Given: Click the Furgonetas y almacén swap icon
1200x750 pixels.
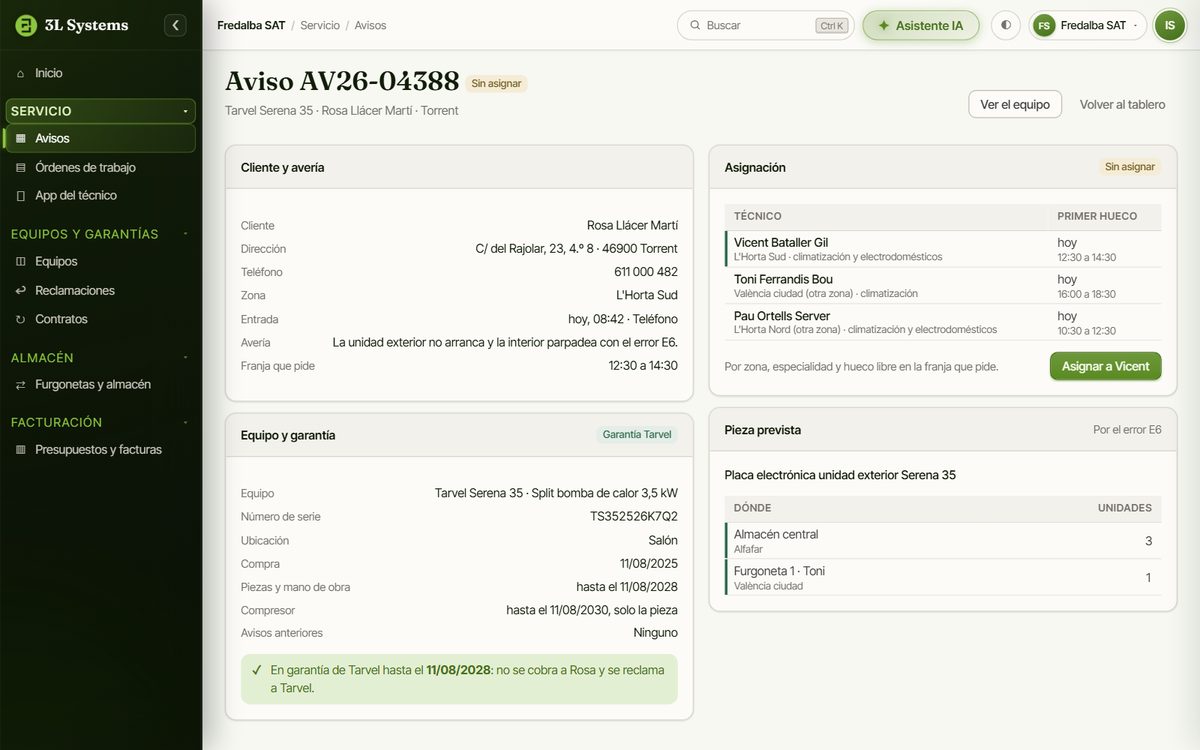Looking at the screenshot, I should tap(21, 385).
